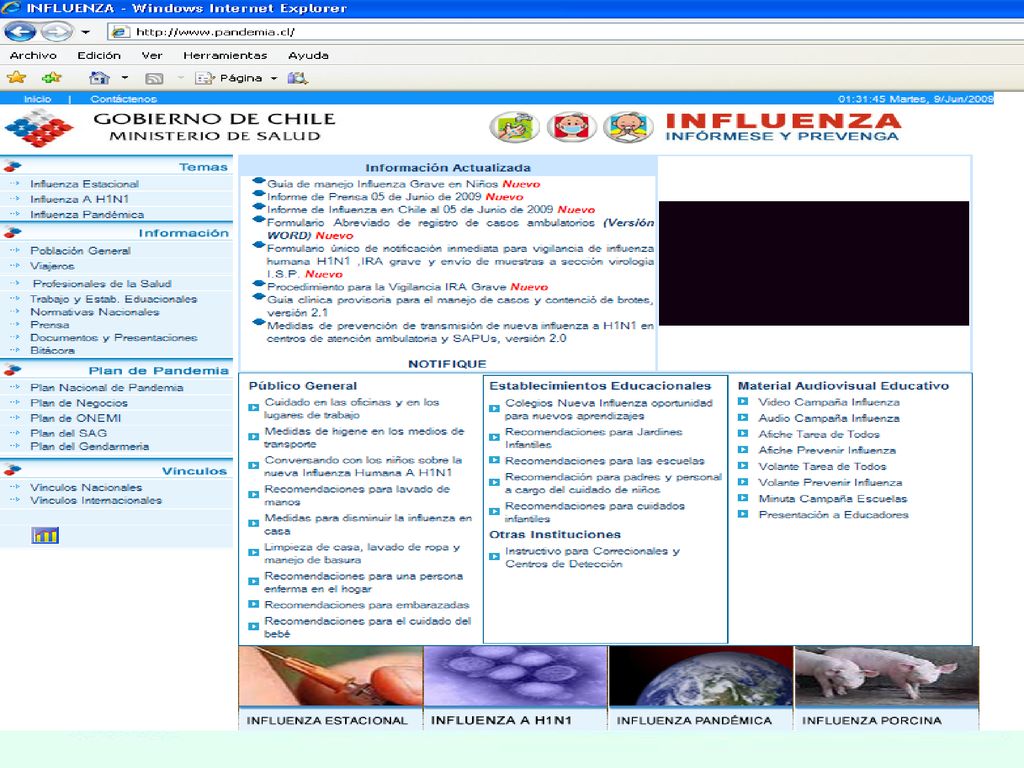Image resolution: width=1024 pixels, height=768 pixels.
Task: Click arrow icon beside Minuta Campaña Escuelas
Action: tap(743, 498)
